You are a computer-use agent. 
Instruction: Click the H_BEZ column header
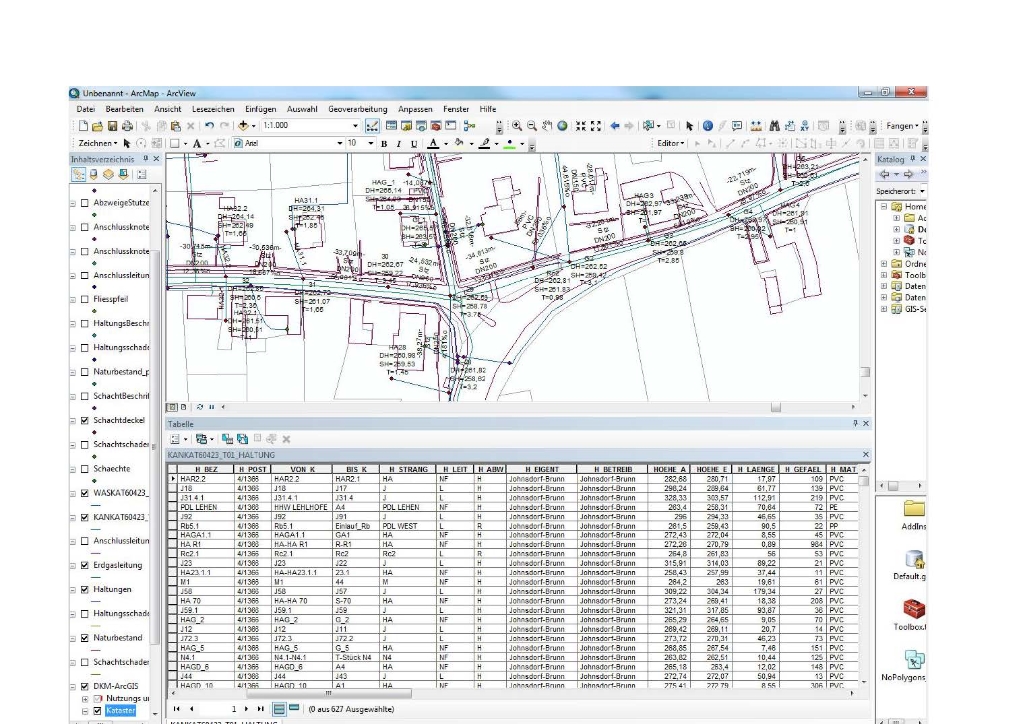[205, 469]
